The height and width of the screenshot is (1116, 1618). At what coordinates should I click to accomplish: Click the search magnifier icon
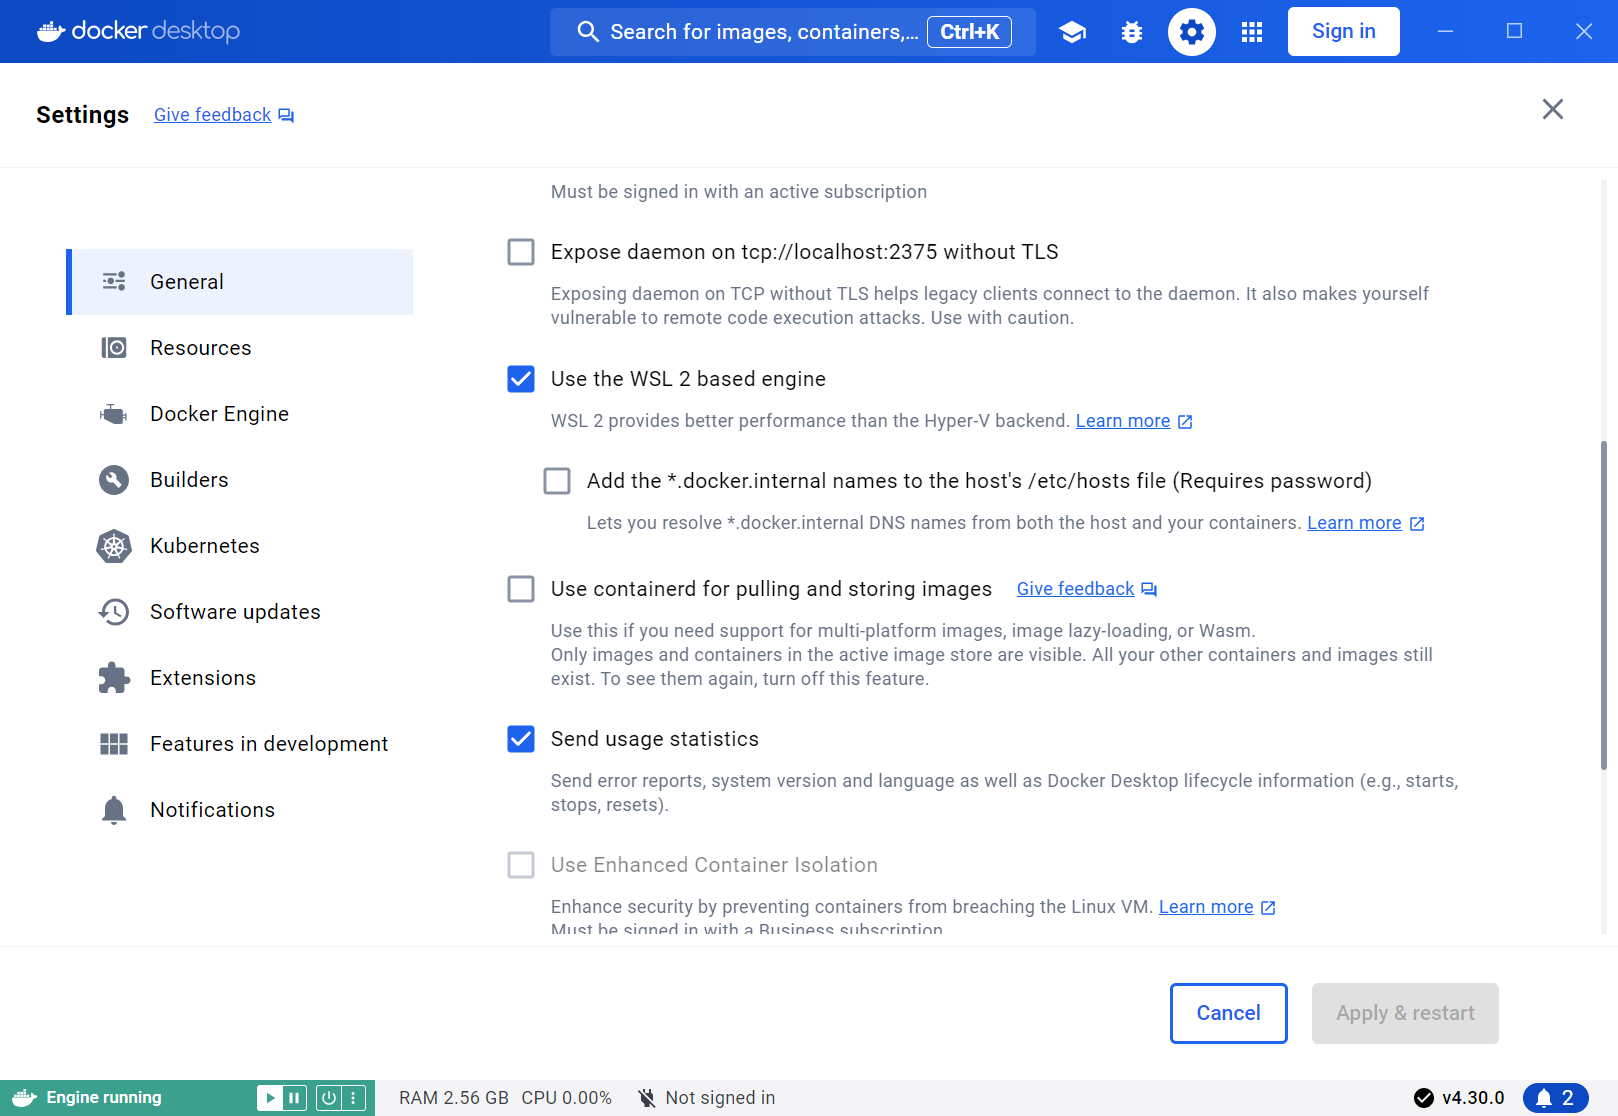[x=588, y=32]
